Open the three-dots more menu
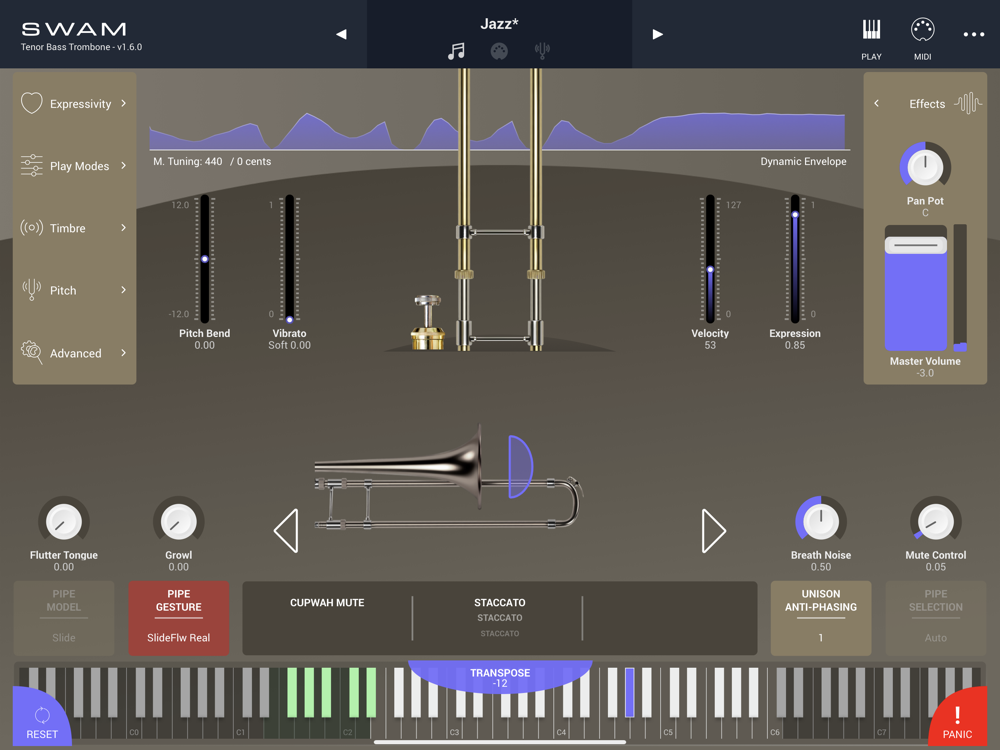Viewport: 1000px width, 750px height. (974, 34)
